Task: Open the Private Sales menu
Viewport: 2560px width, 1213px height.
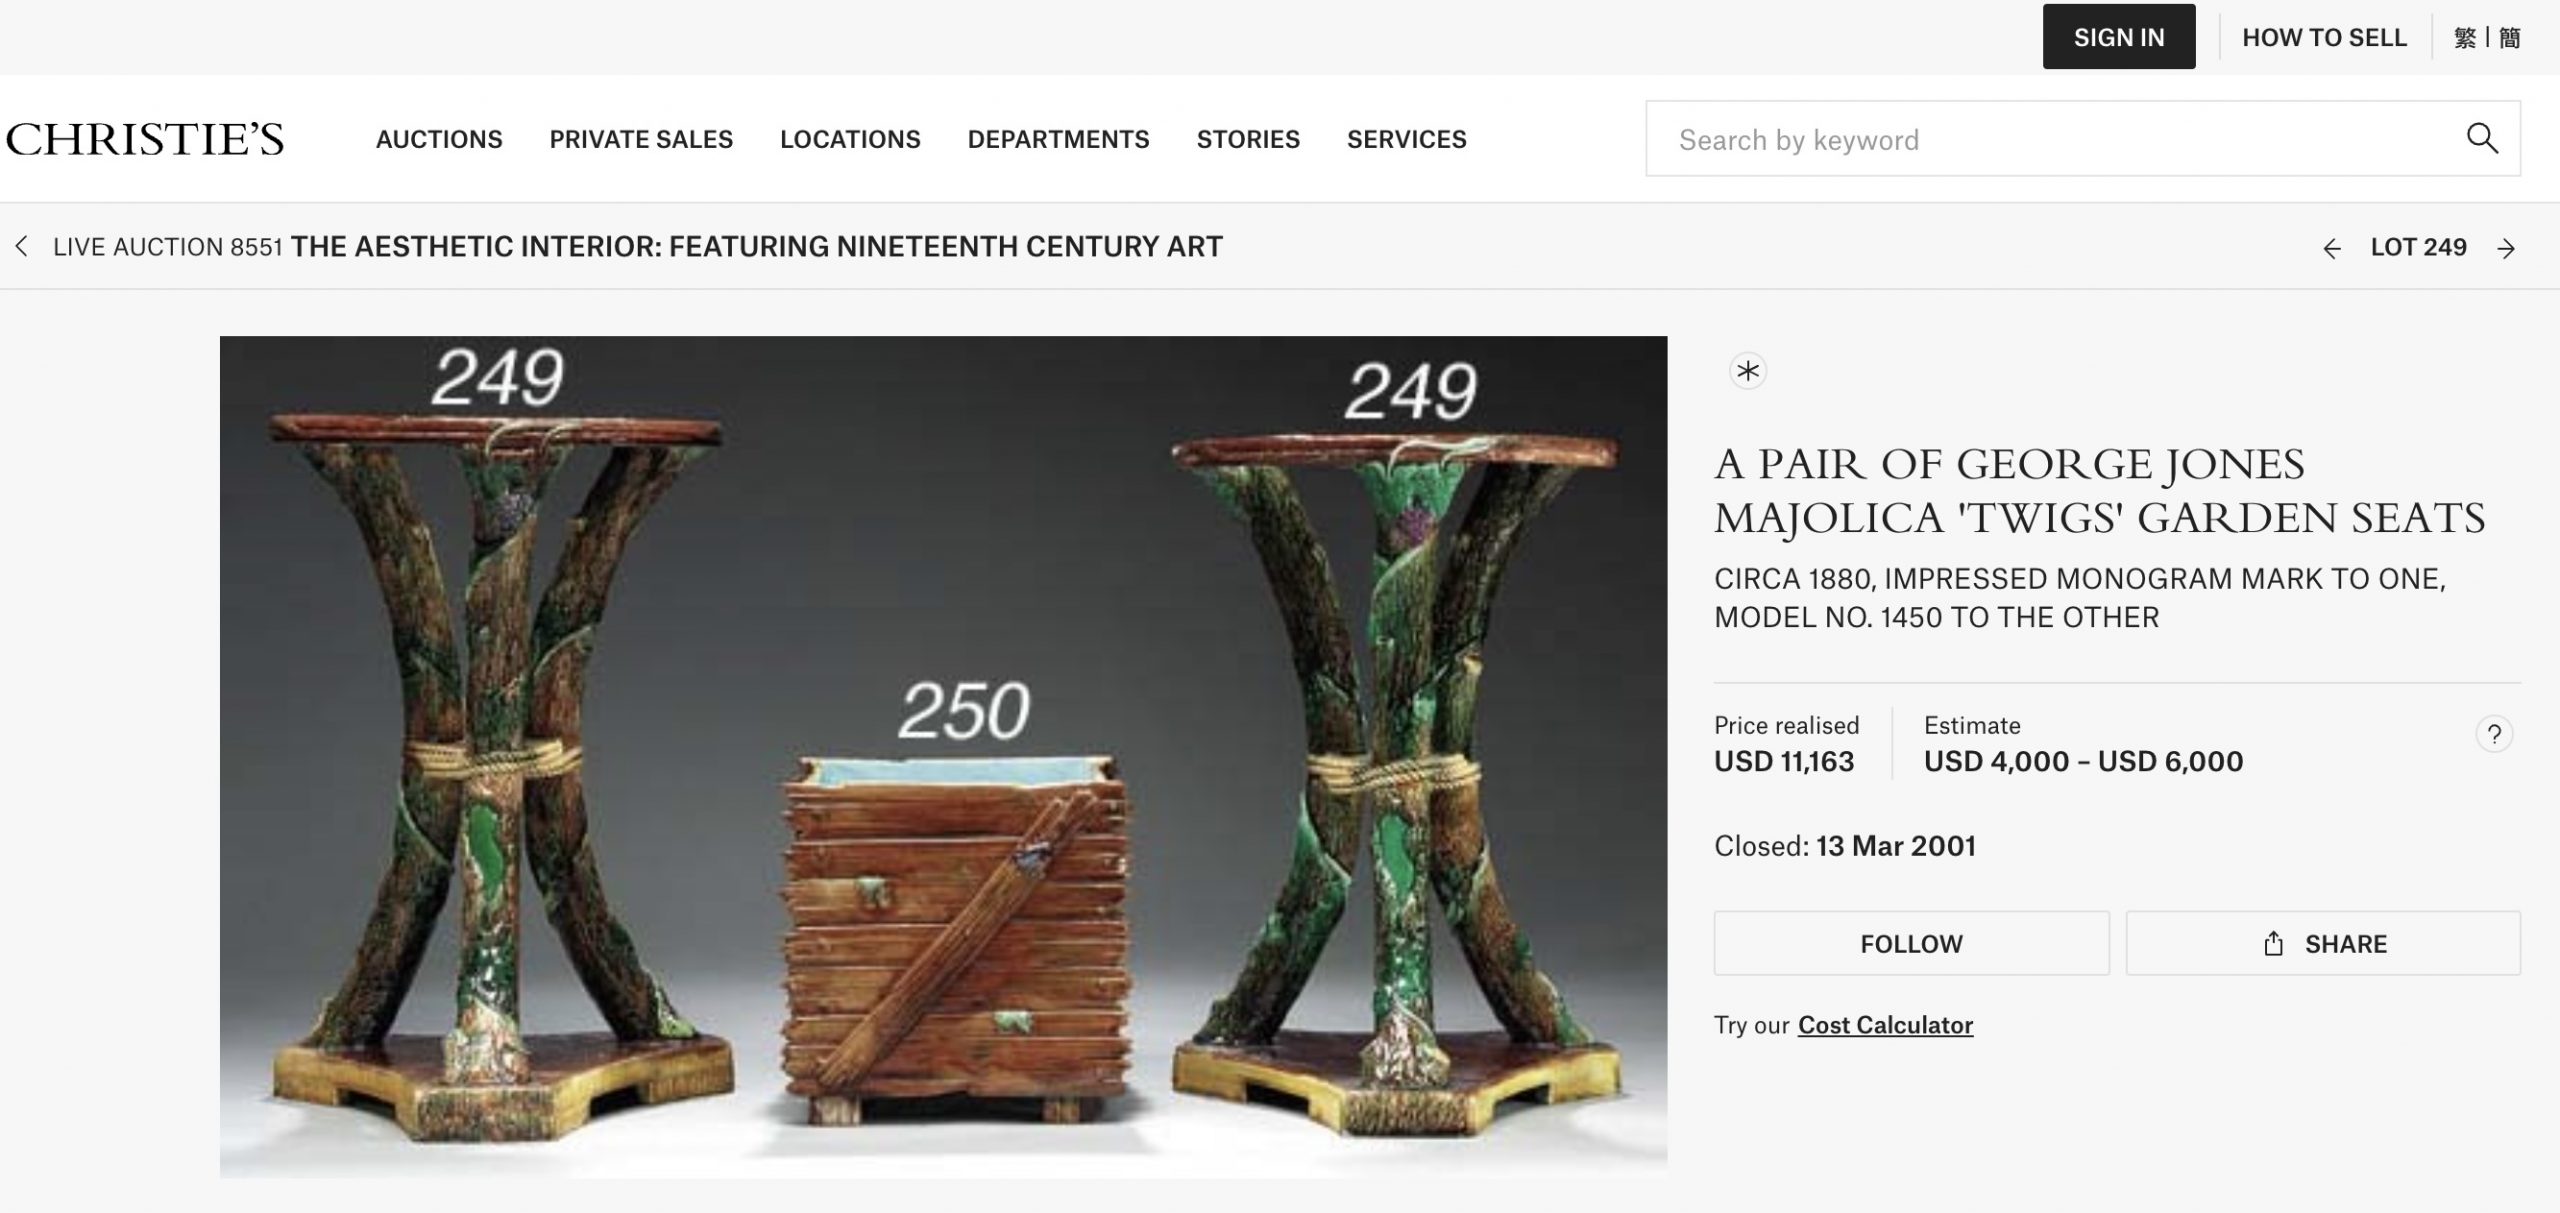Action: 641,139
